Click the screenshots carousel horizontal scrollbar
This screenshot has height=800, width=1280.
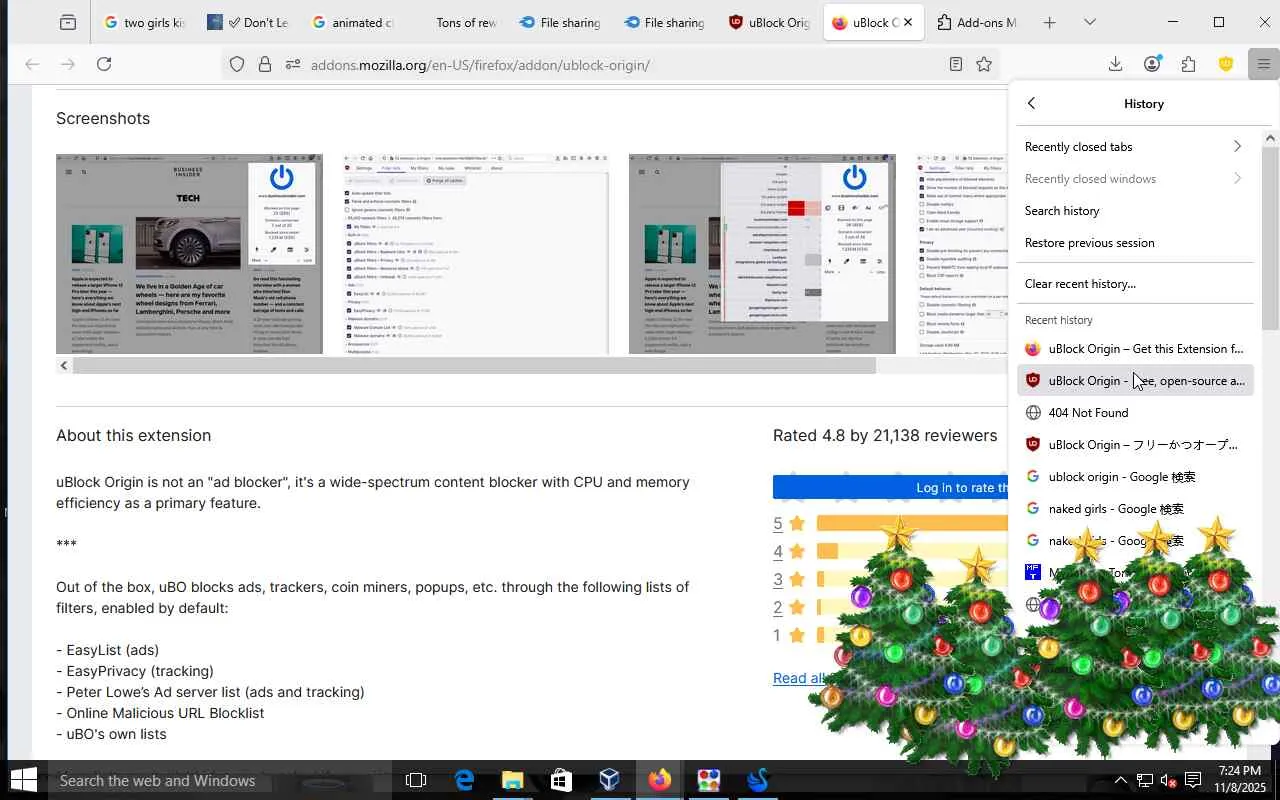click(474, 366)
